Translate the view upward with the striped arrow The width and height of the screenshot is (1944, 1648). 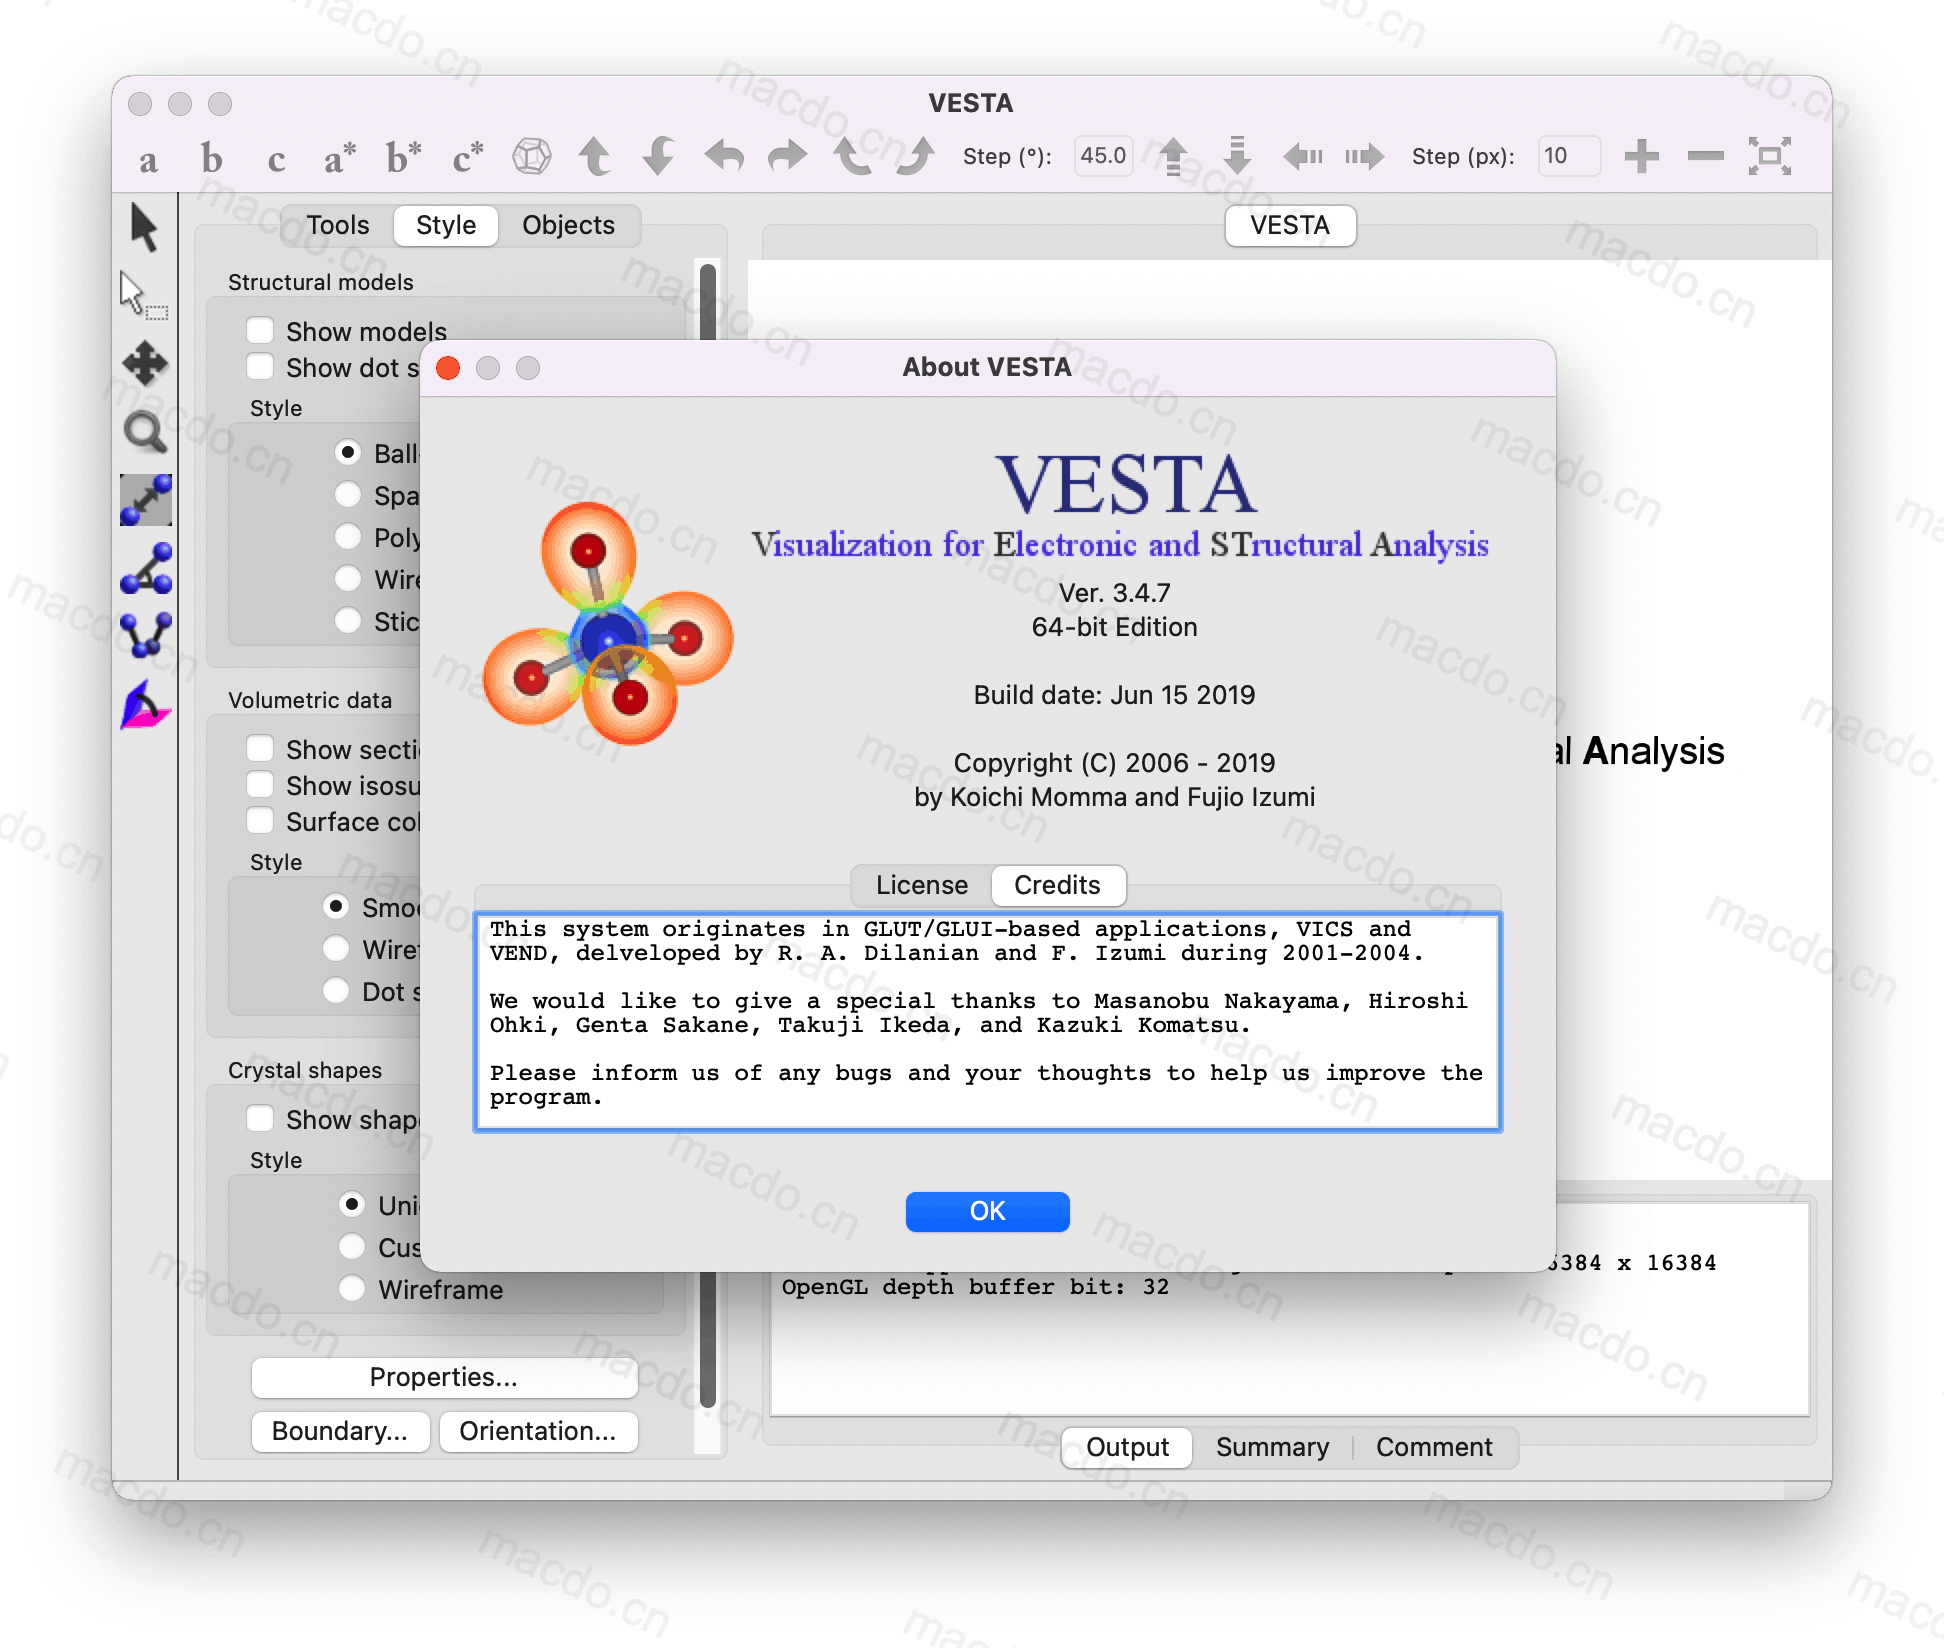1173,156
